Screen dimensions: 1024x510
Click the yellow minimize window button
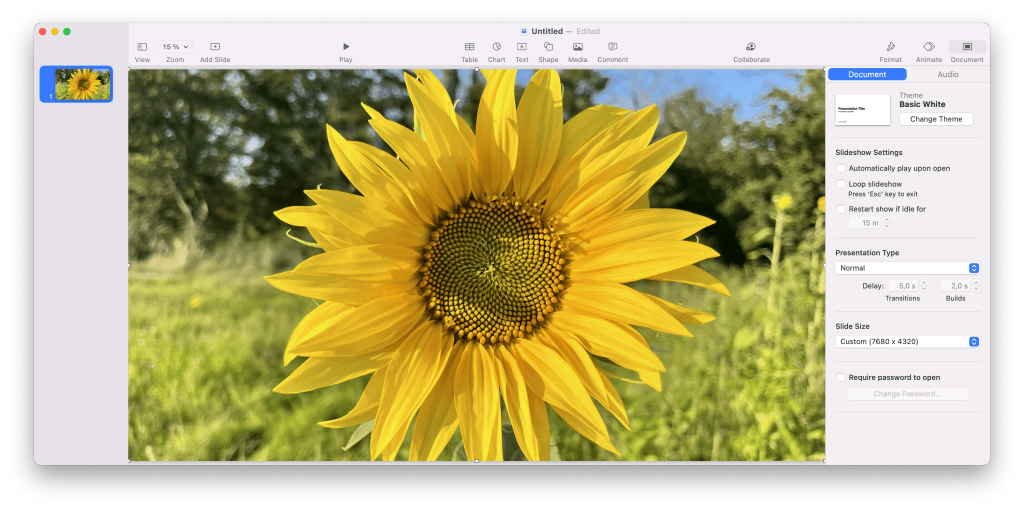click(x=55, y=31)
